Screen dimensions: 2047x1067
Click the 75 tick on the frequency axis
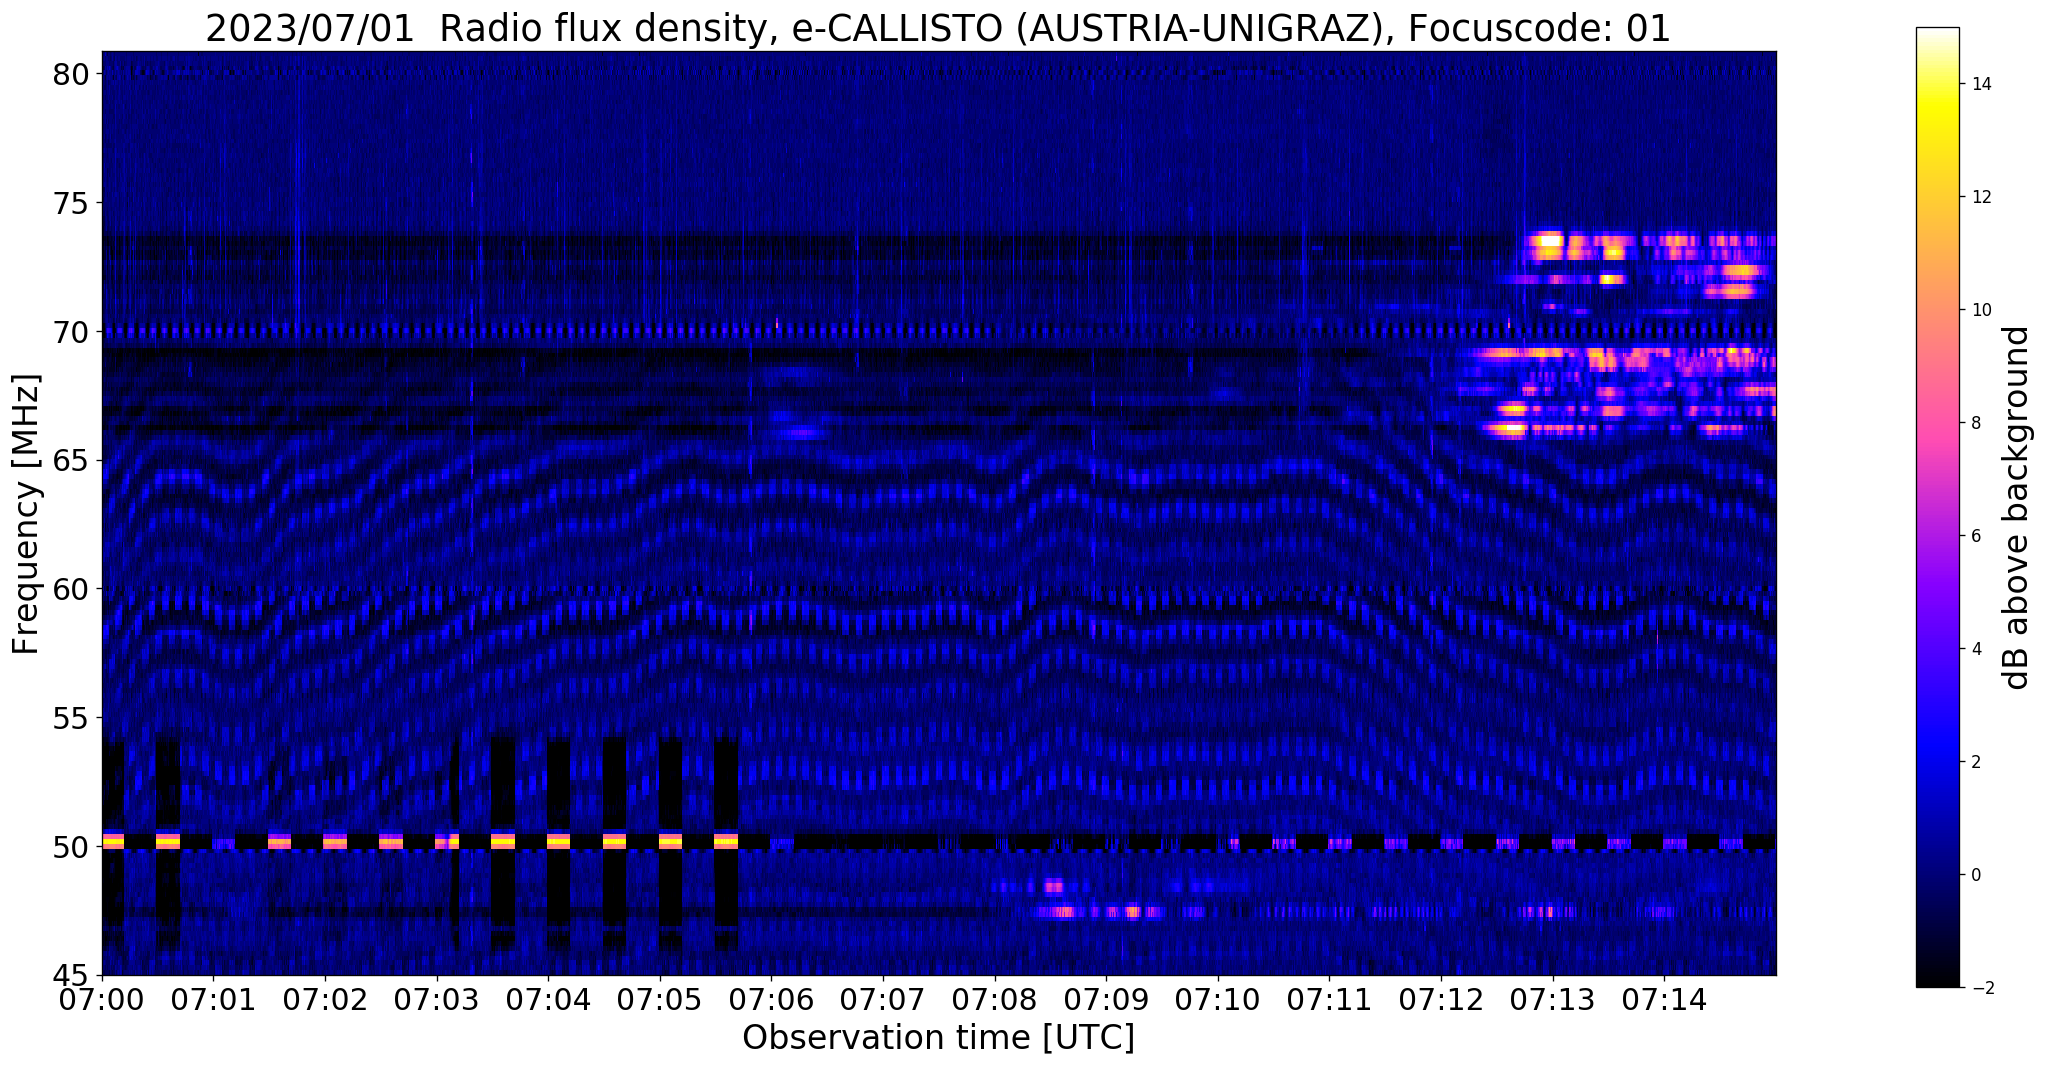pyautogui.click(x=74, y=203)
